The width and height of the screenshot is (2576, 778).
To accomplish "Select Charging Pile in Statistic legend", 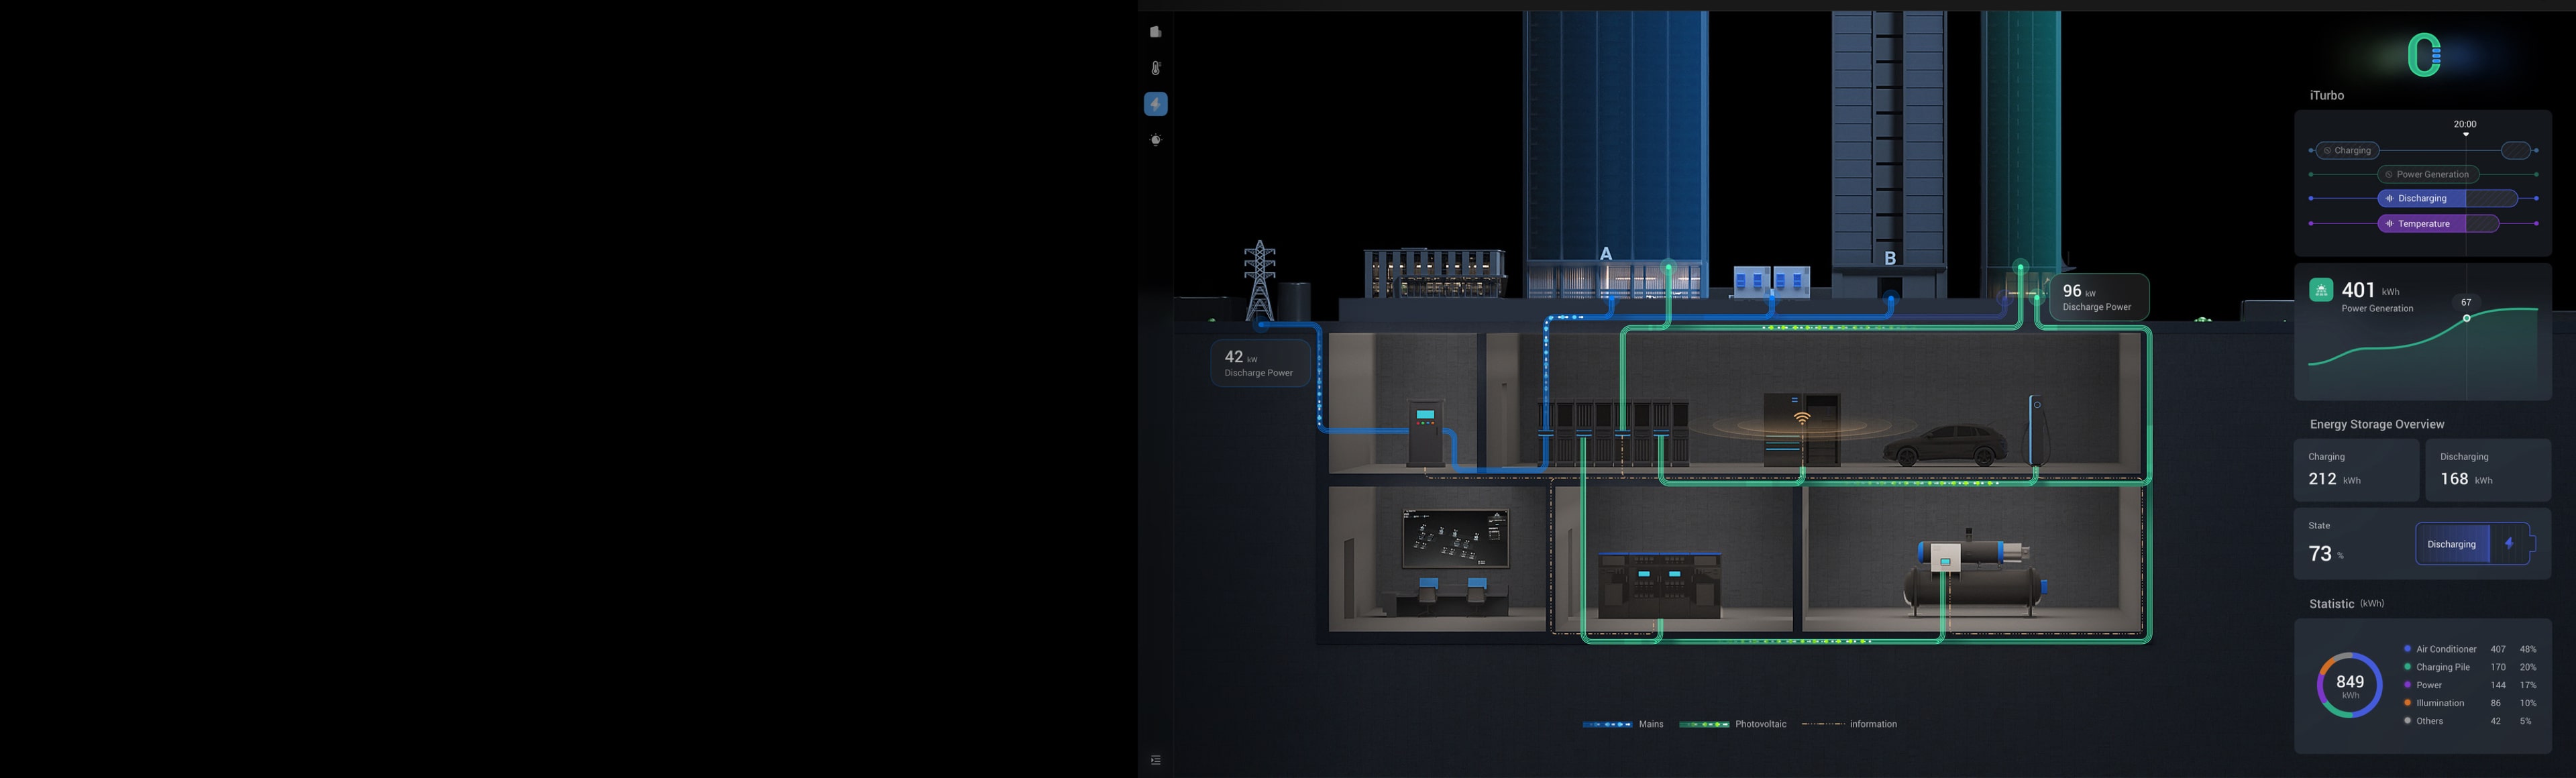I will 2442,667.
